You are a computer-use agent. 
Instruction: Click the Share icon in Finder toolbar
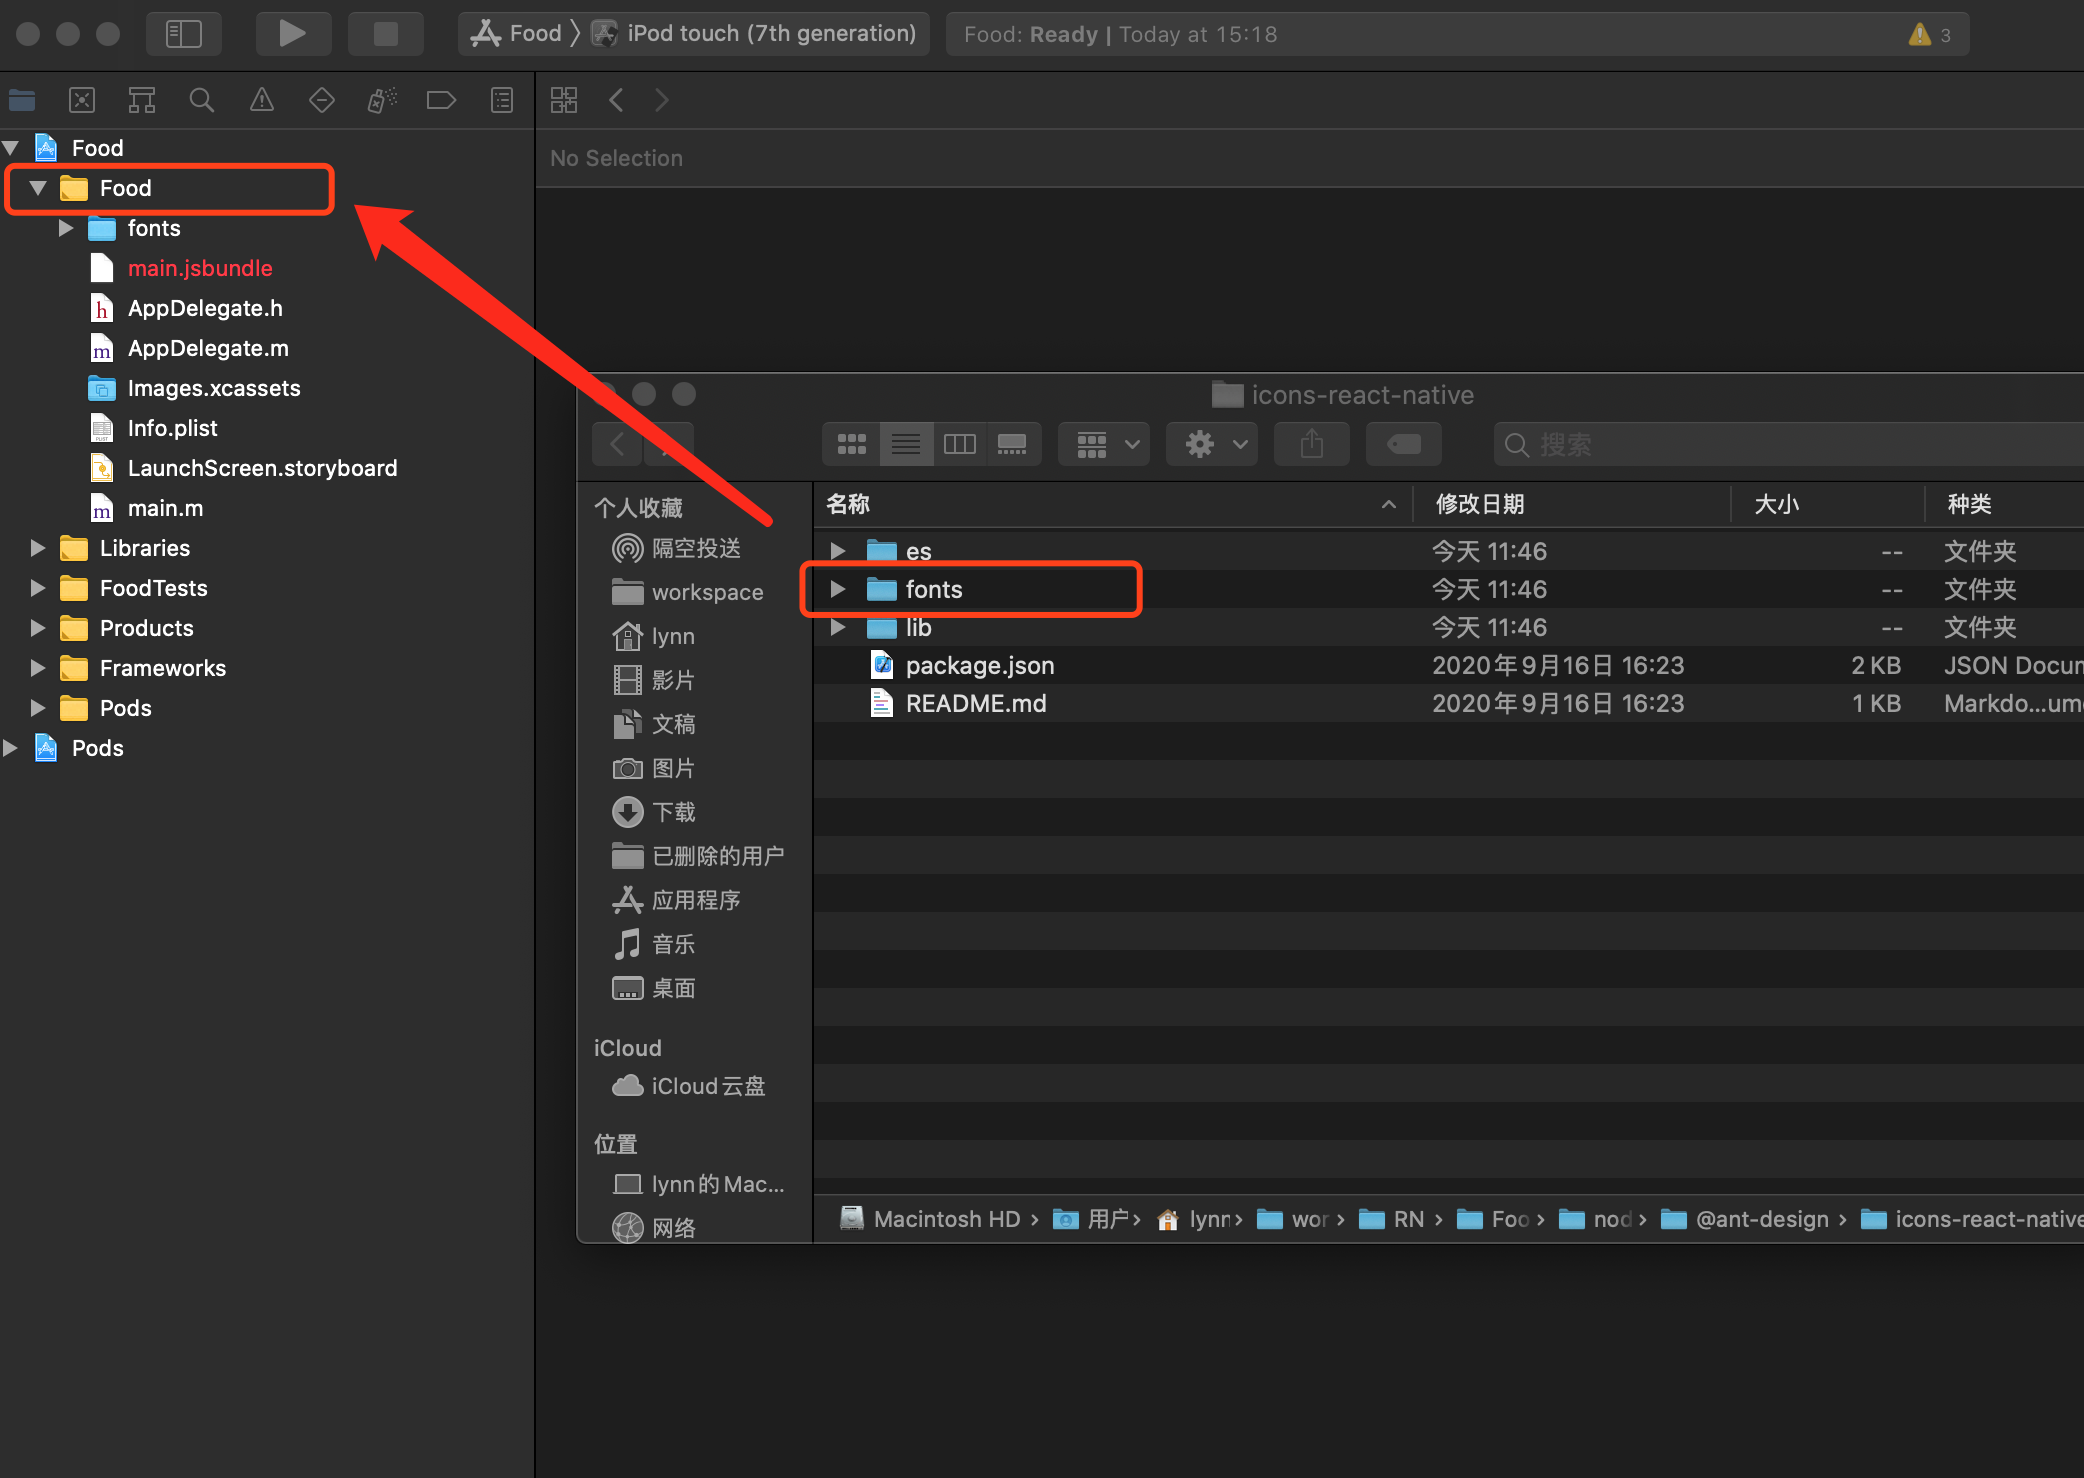coord(1311,444)
